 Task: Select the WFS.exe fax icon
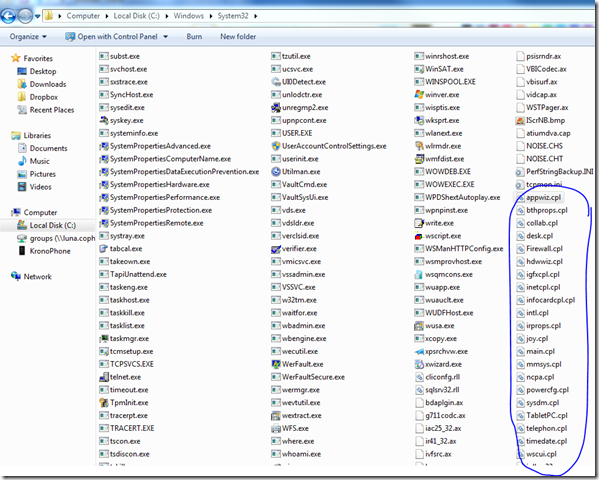276,428
